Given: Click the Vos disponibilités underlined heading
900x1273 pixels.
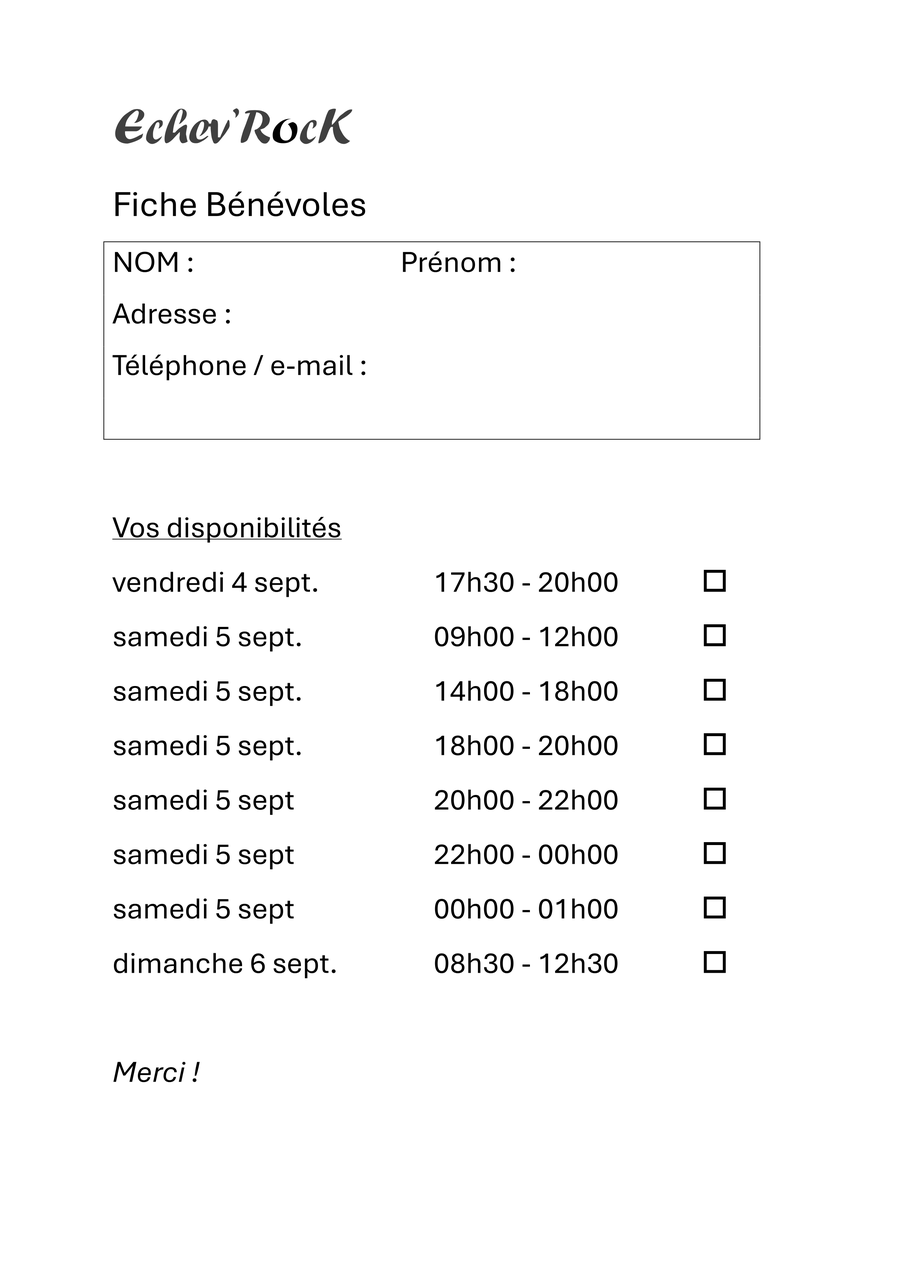Looking at the screenshot, I should coord(227,528).
